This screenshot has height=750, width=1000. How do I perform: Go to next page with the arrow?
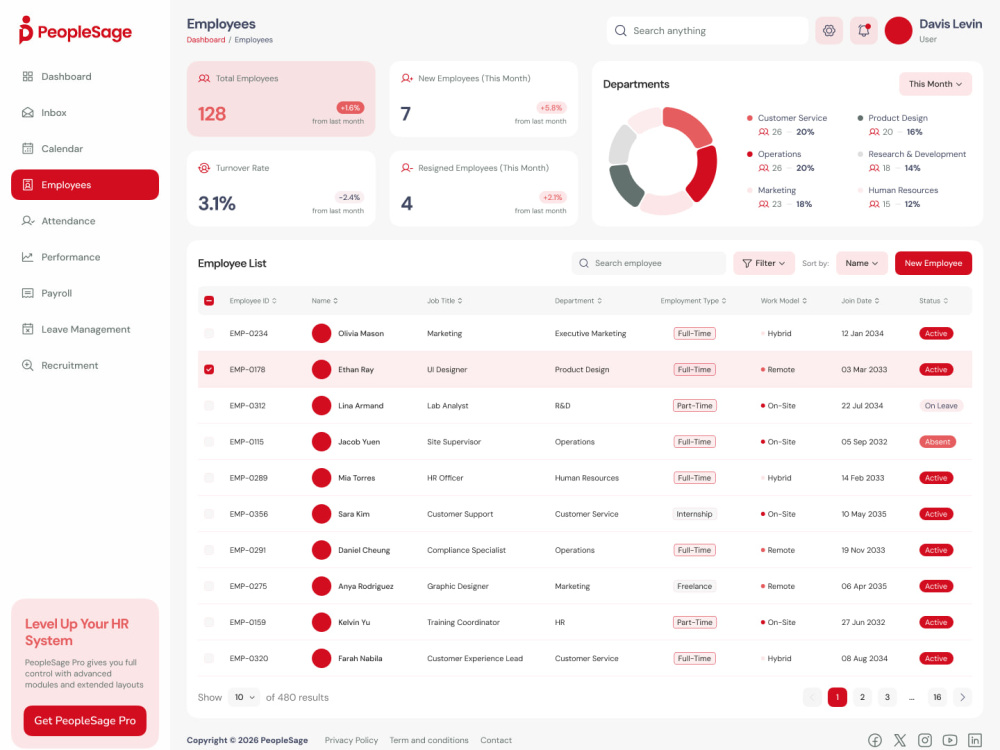pyautogui.click(x=962, y=697)
